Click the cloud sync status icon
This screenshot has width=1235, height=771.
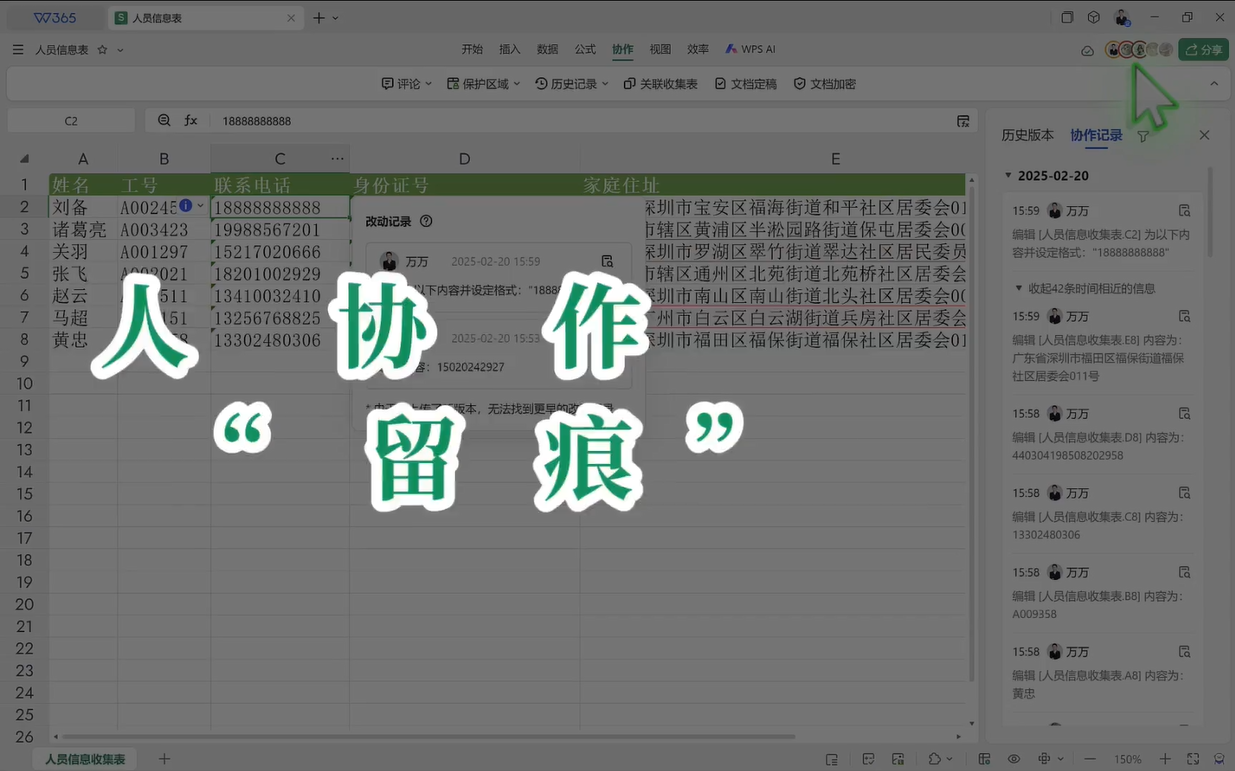1087,50
